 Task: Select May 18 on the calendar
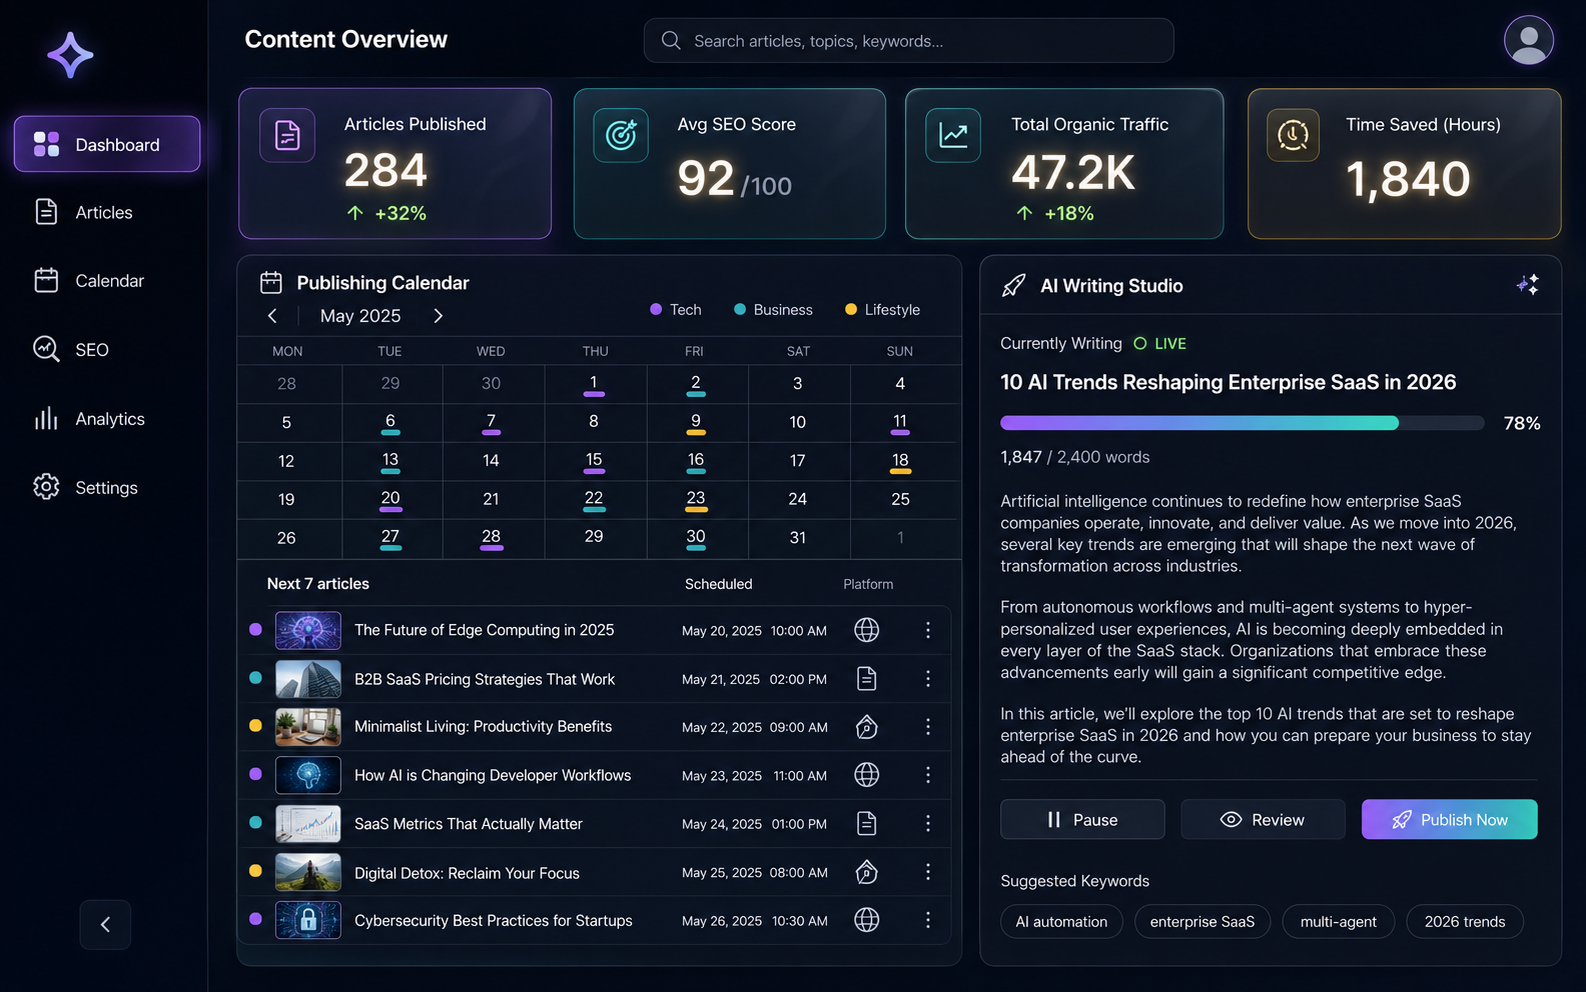click(x=900, y=460)
